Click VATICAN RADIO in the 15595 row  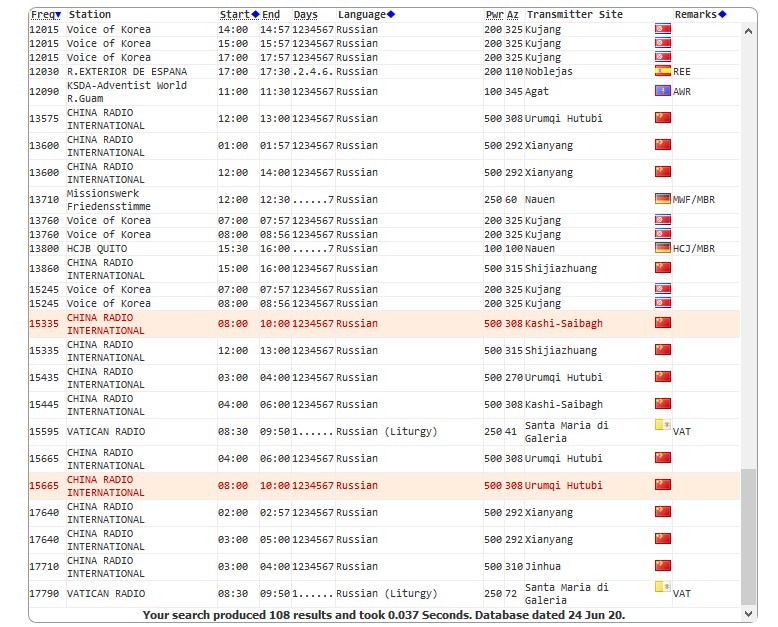tap(106, 432)
